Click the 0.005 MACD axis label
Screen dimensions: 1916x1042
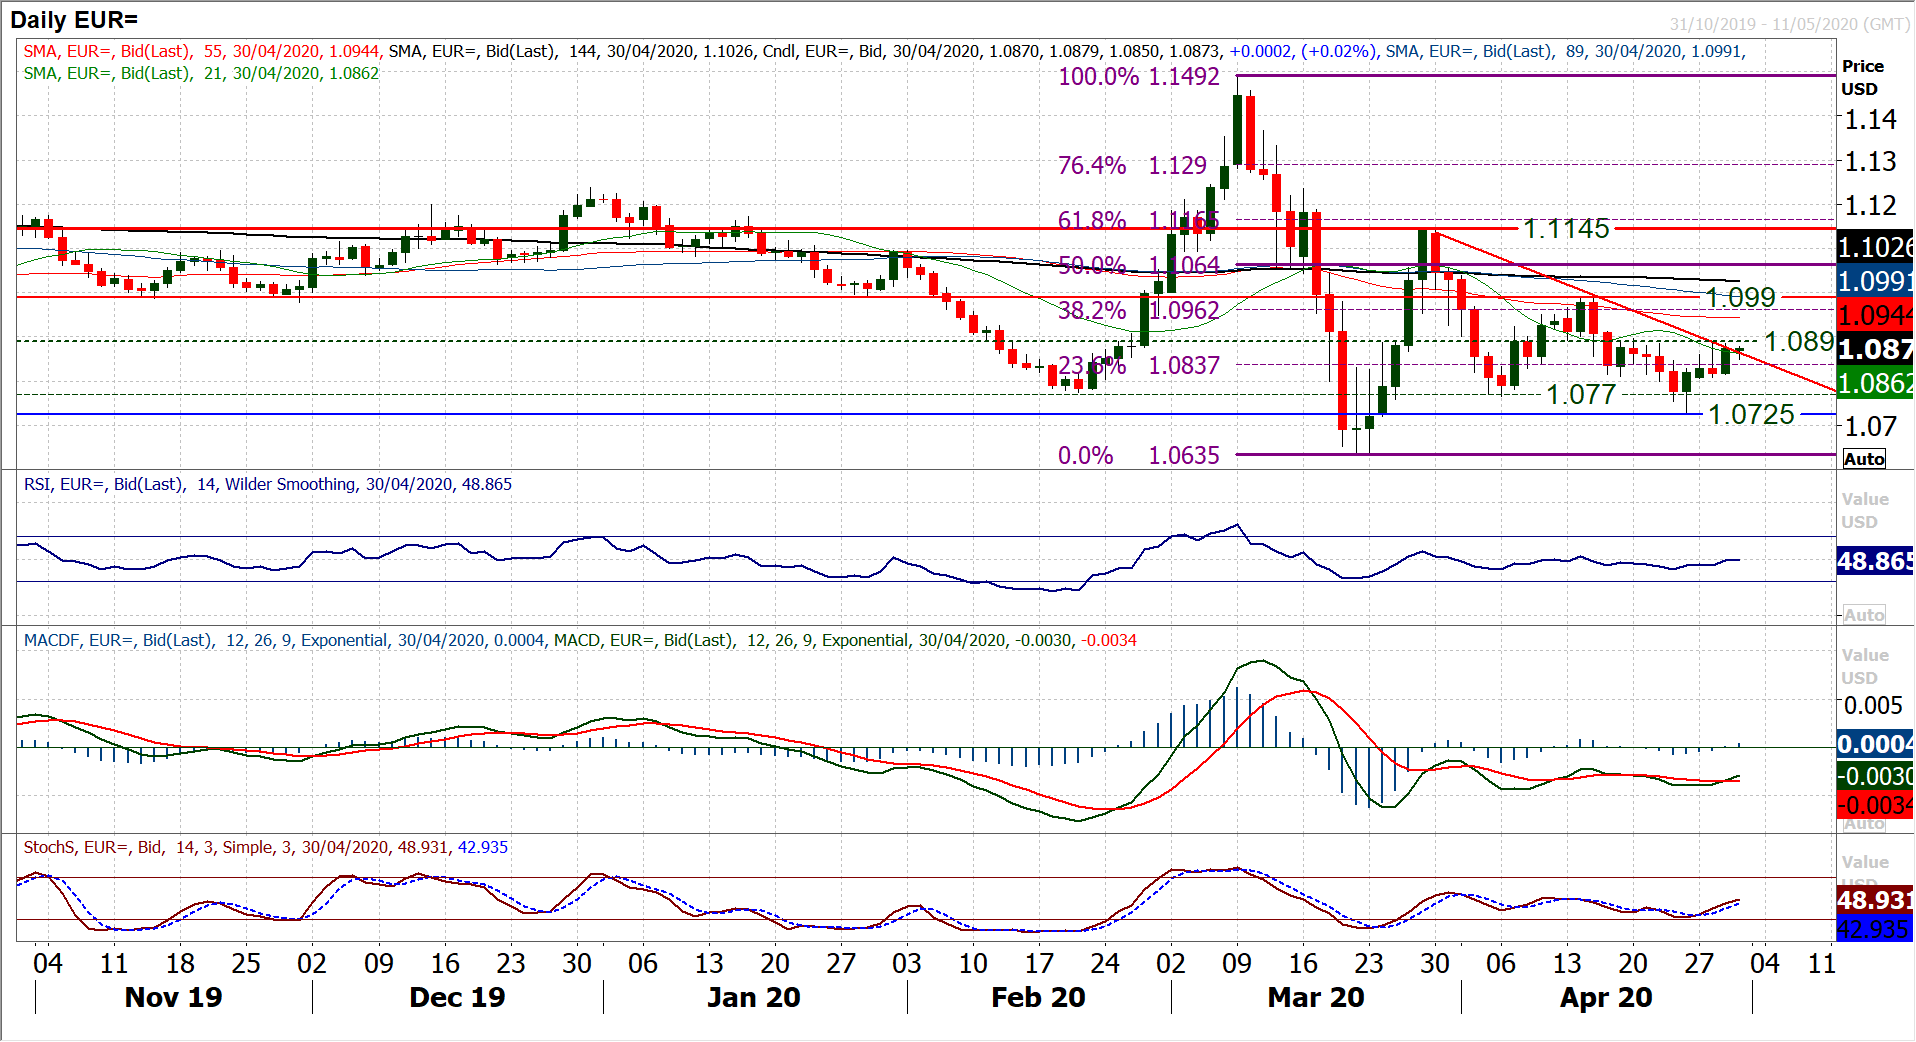tap(1873, 706)
